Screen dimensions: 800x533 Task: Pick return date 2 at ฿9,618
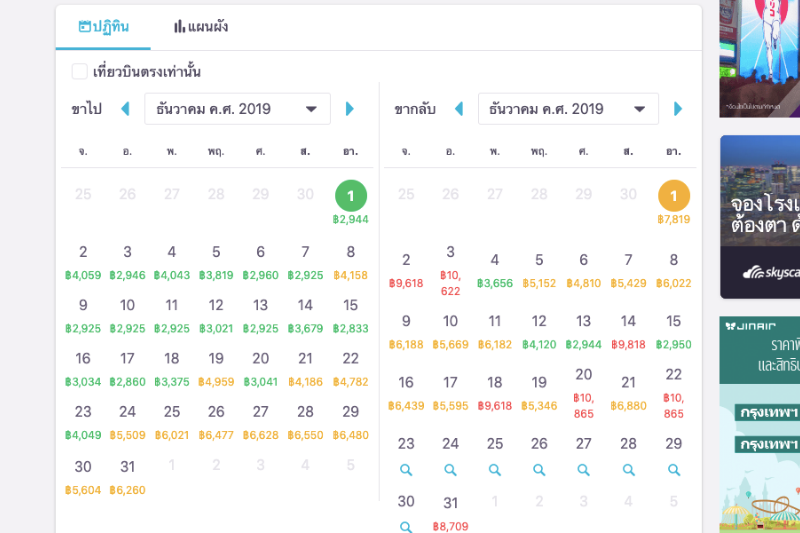406,271
